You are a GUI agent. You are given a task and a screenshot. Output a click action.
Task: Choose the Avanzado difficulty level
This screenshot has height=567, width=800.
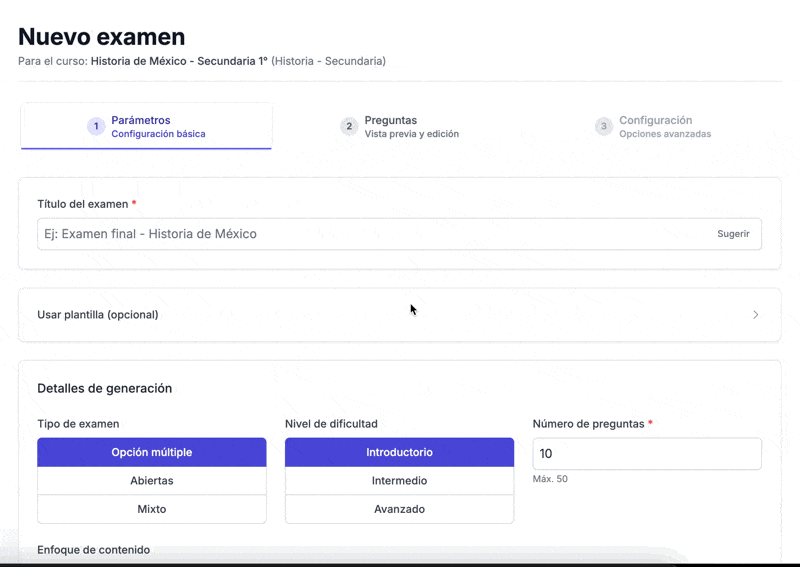(399, 509)
